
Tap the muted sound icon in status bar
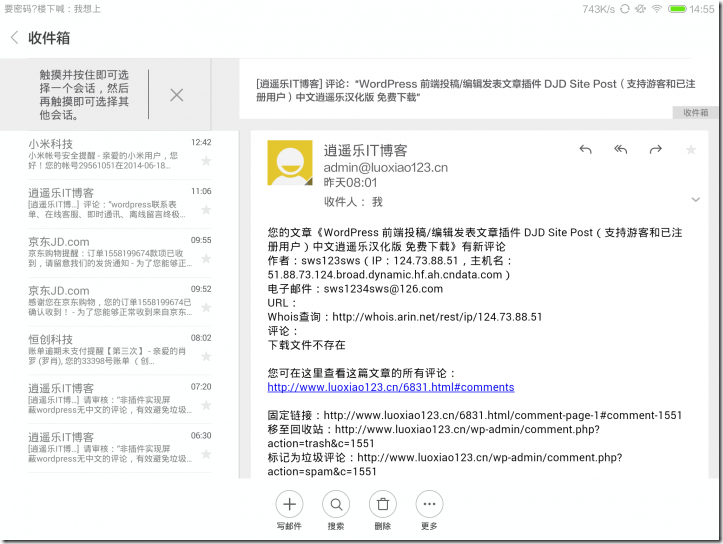click(640, 9)
